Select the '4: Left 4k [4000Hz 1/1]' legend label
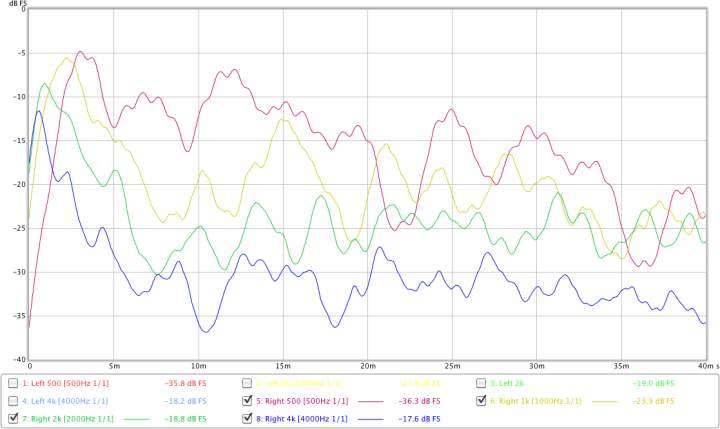 click(65, 401)
